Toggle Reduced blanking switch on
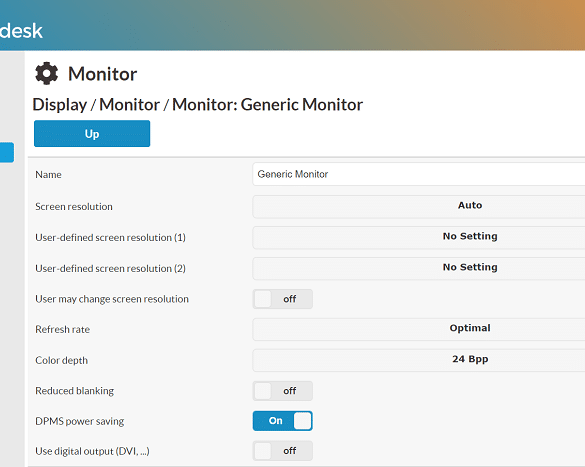 282,391
